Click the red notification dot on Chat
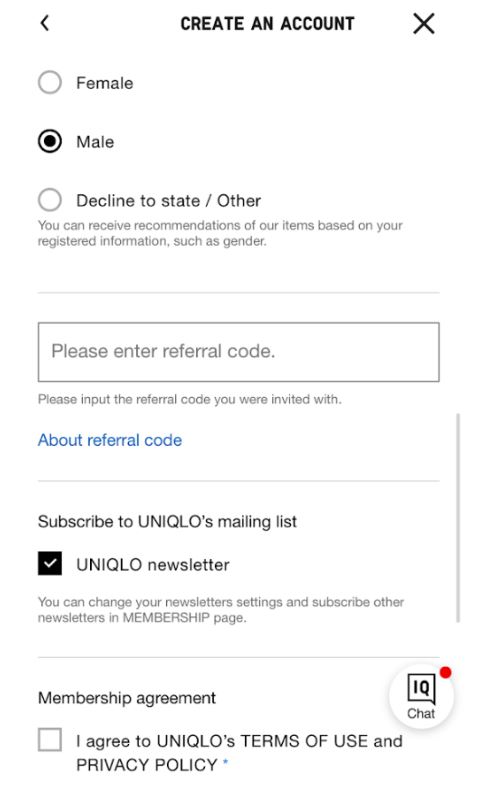The width and height of the screenshot is (485, 805). (x=445, y=672)
